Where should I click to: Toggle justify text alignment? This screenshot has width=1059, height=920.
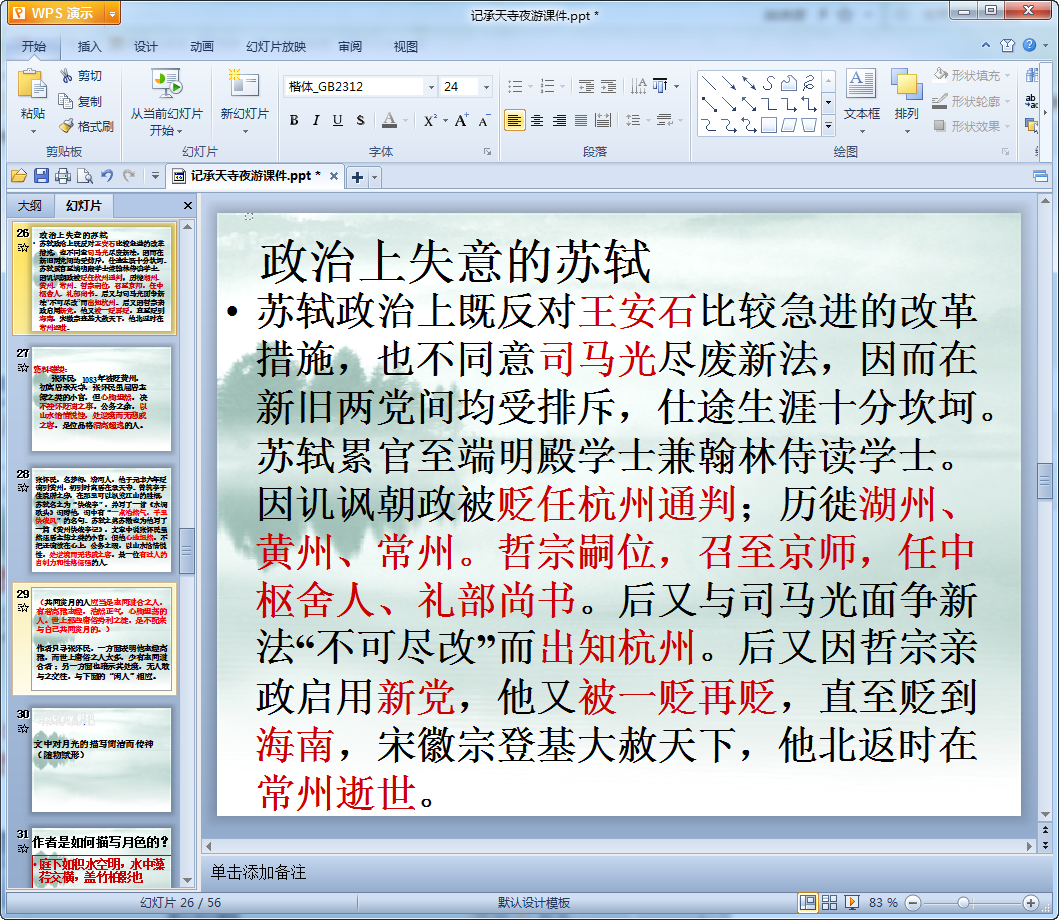coord(581,121)
